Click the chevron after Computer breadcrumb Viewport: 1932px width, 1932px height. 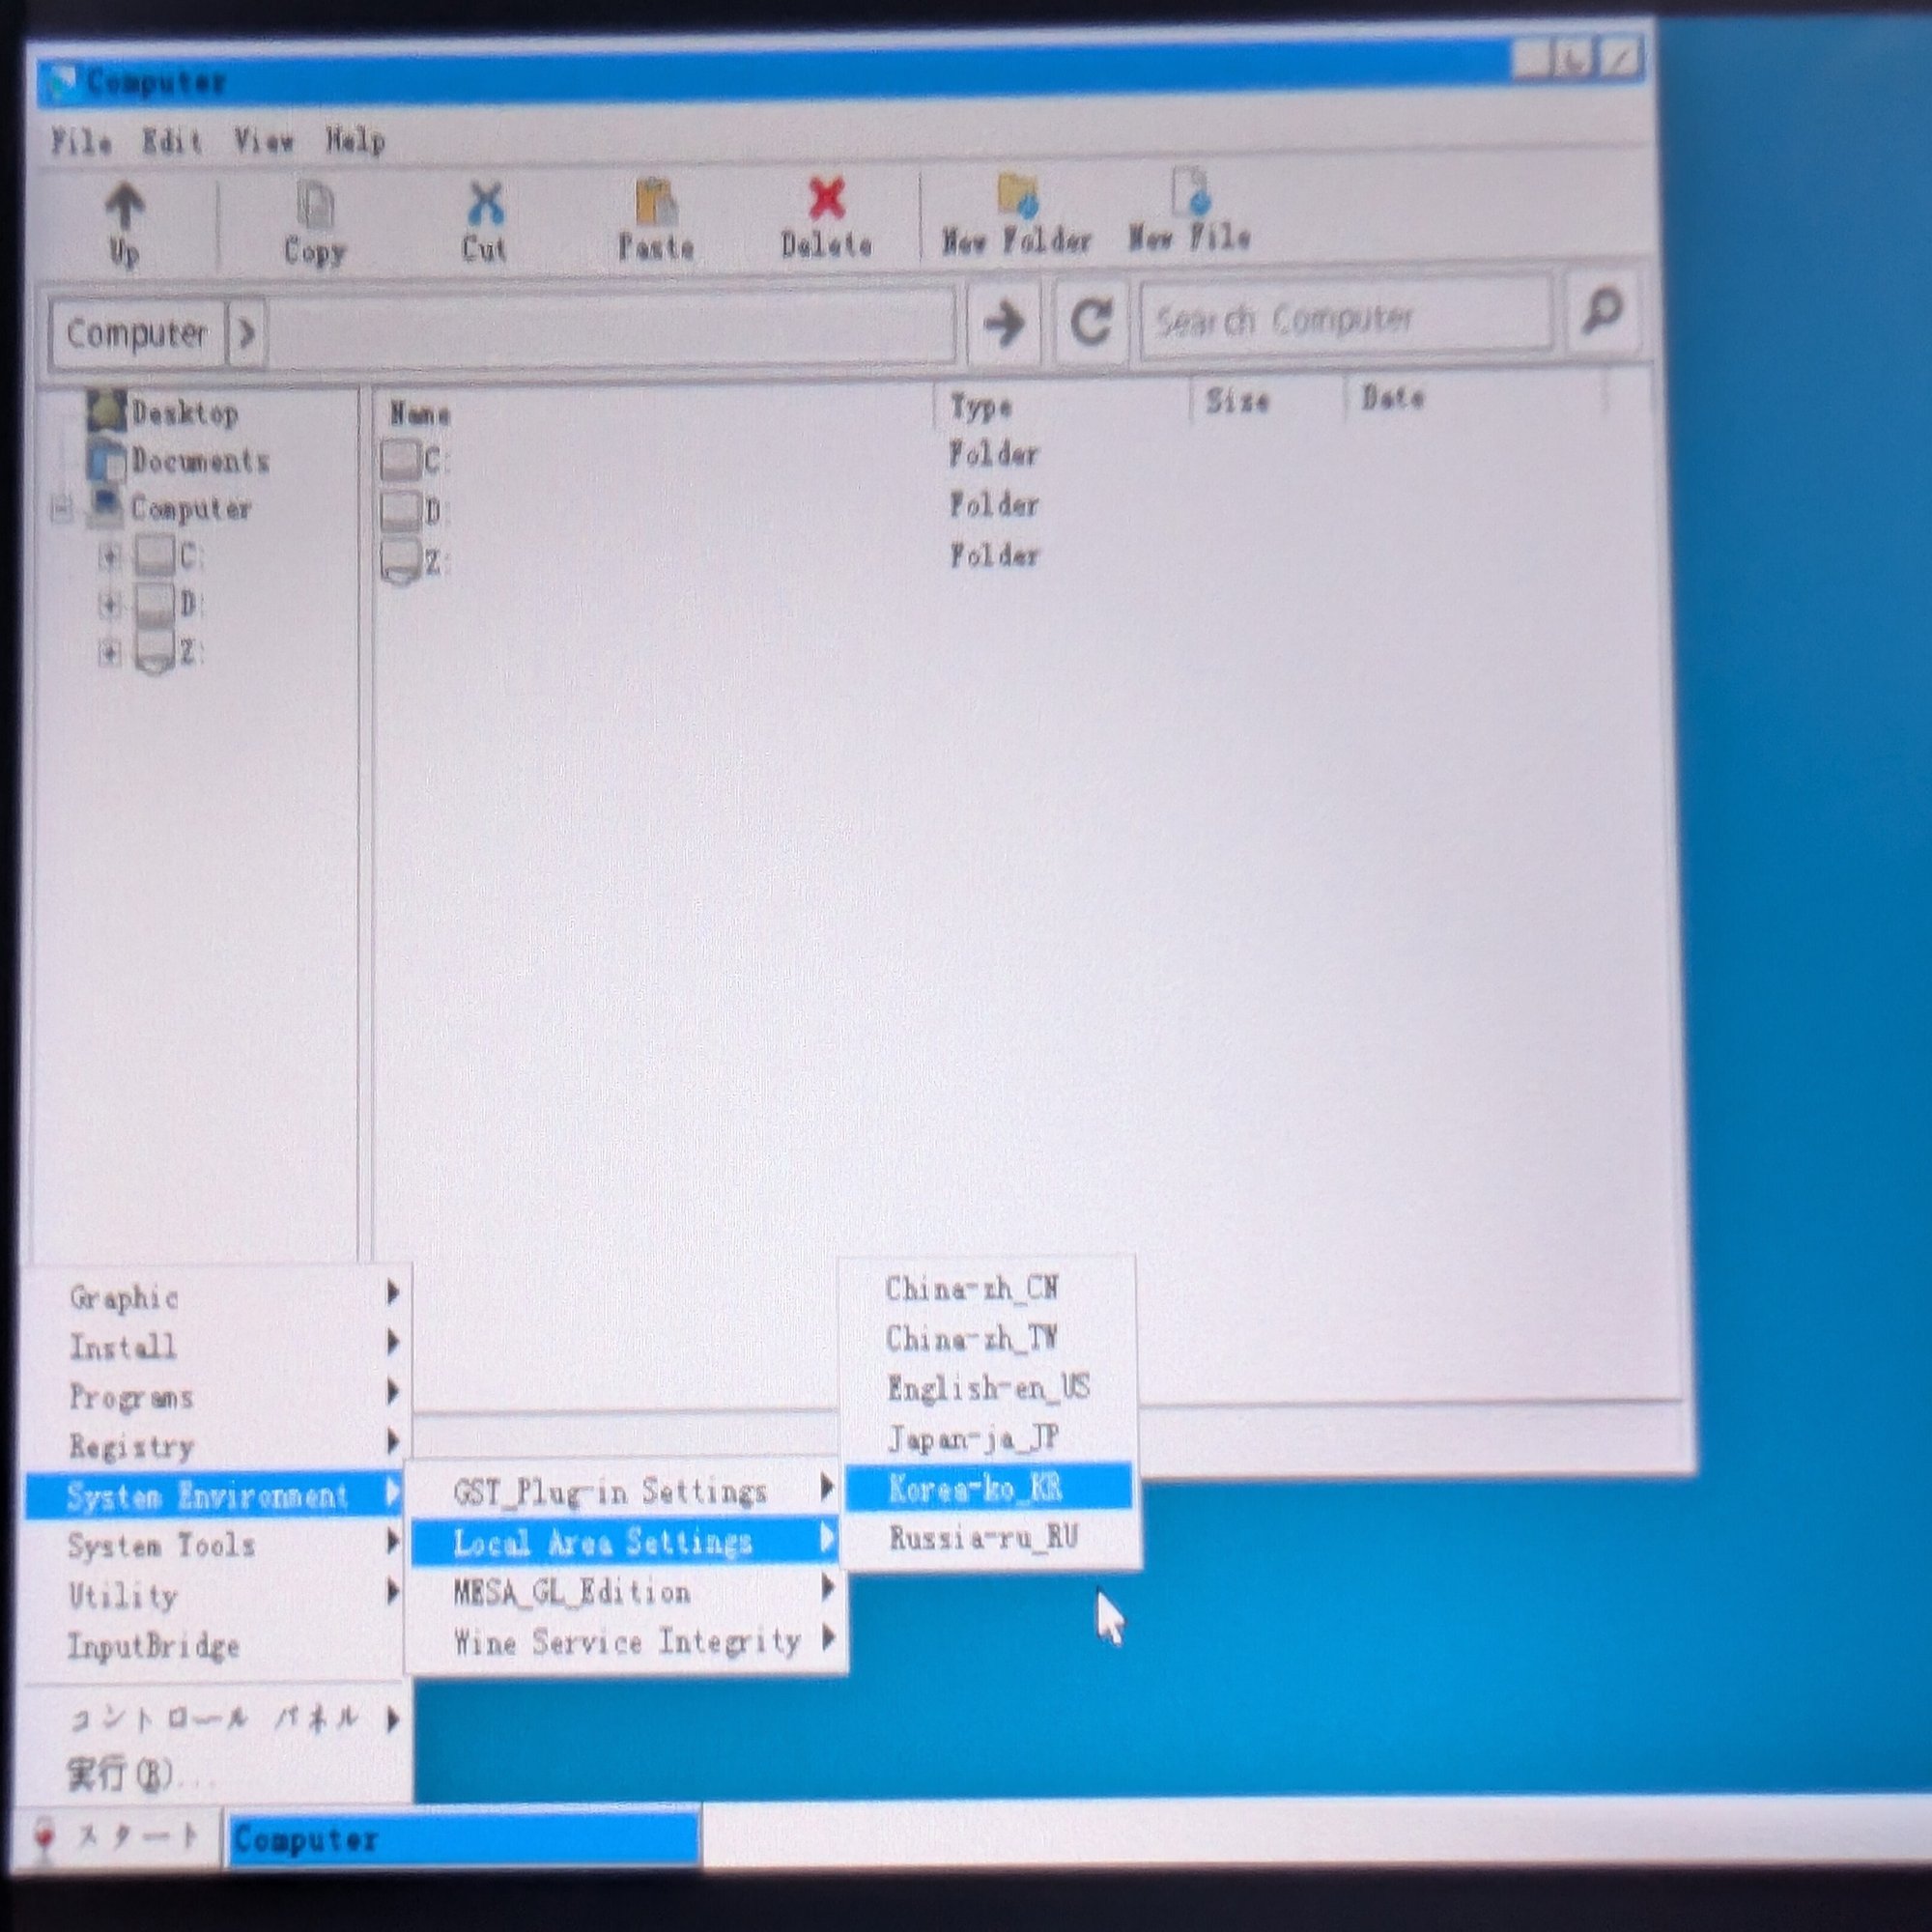click(x=247, y=331)
